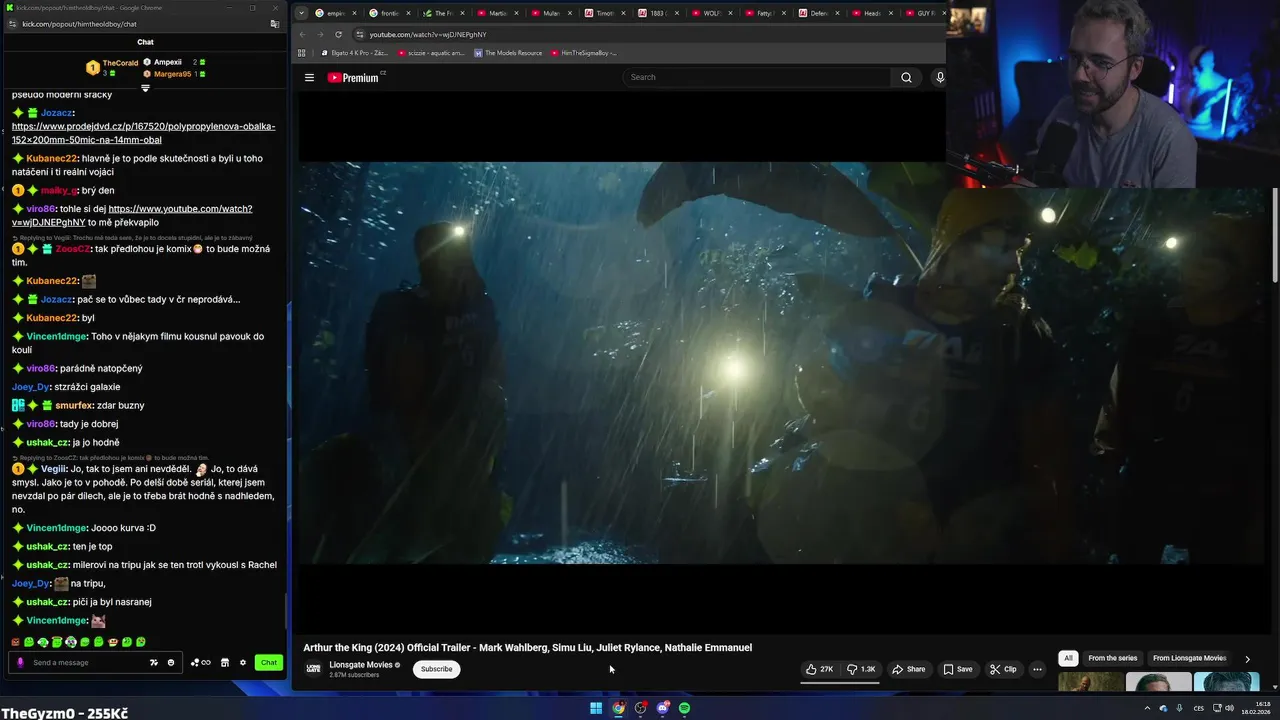Expand the chat leaderboard chevron
The width and height of the screenshot is (1280, 720).
tap(145, 88)
